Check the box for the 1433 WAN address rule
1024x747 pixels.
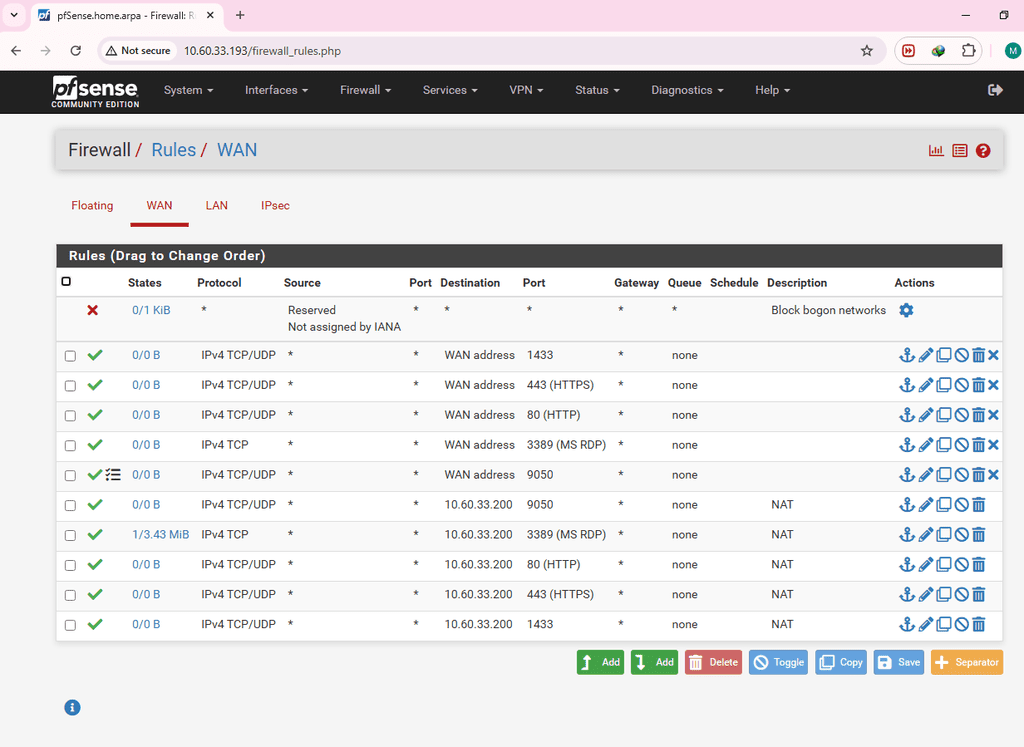point(70,356)
